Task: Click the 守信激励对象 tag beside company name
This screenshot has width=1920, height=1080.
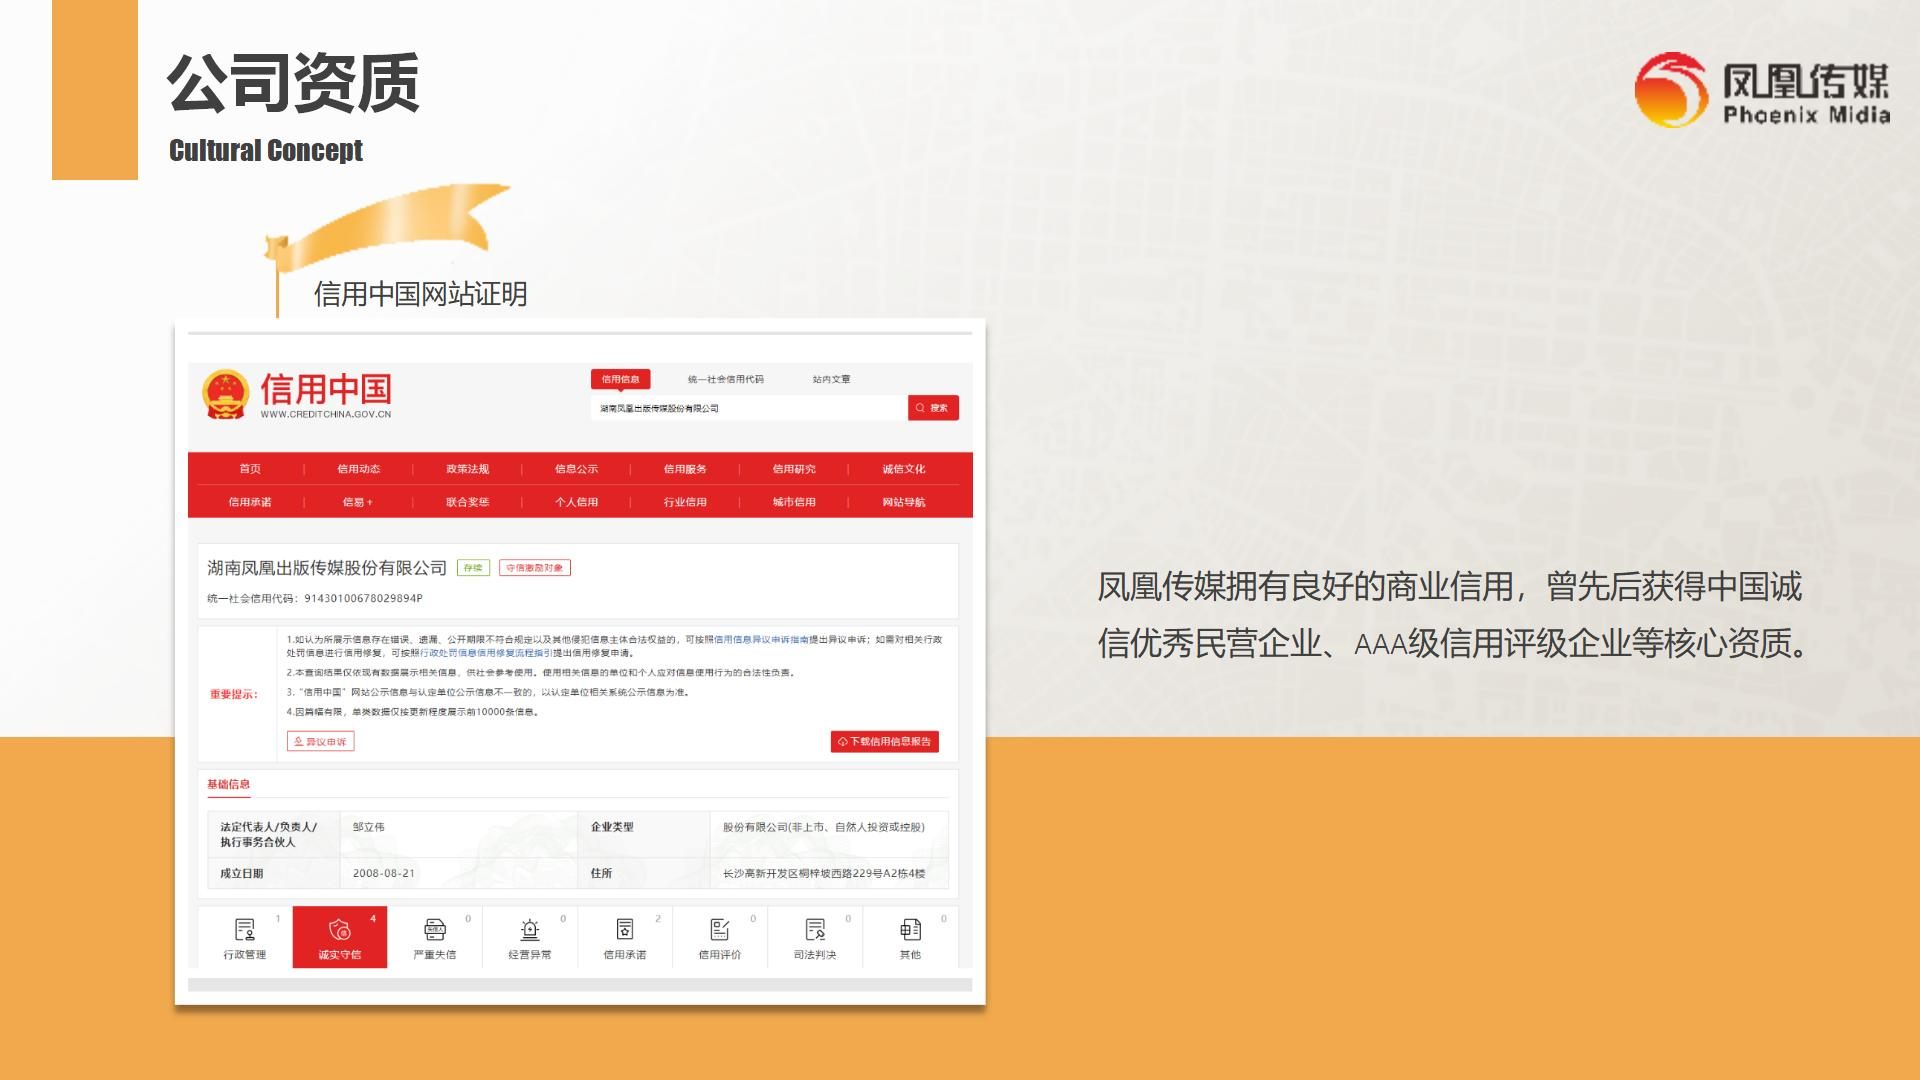Action: pyautogui.click(x=535, y=568)
